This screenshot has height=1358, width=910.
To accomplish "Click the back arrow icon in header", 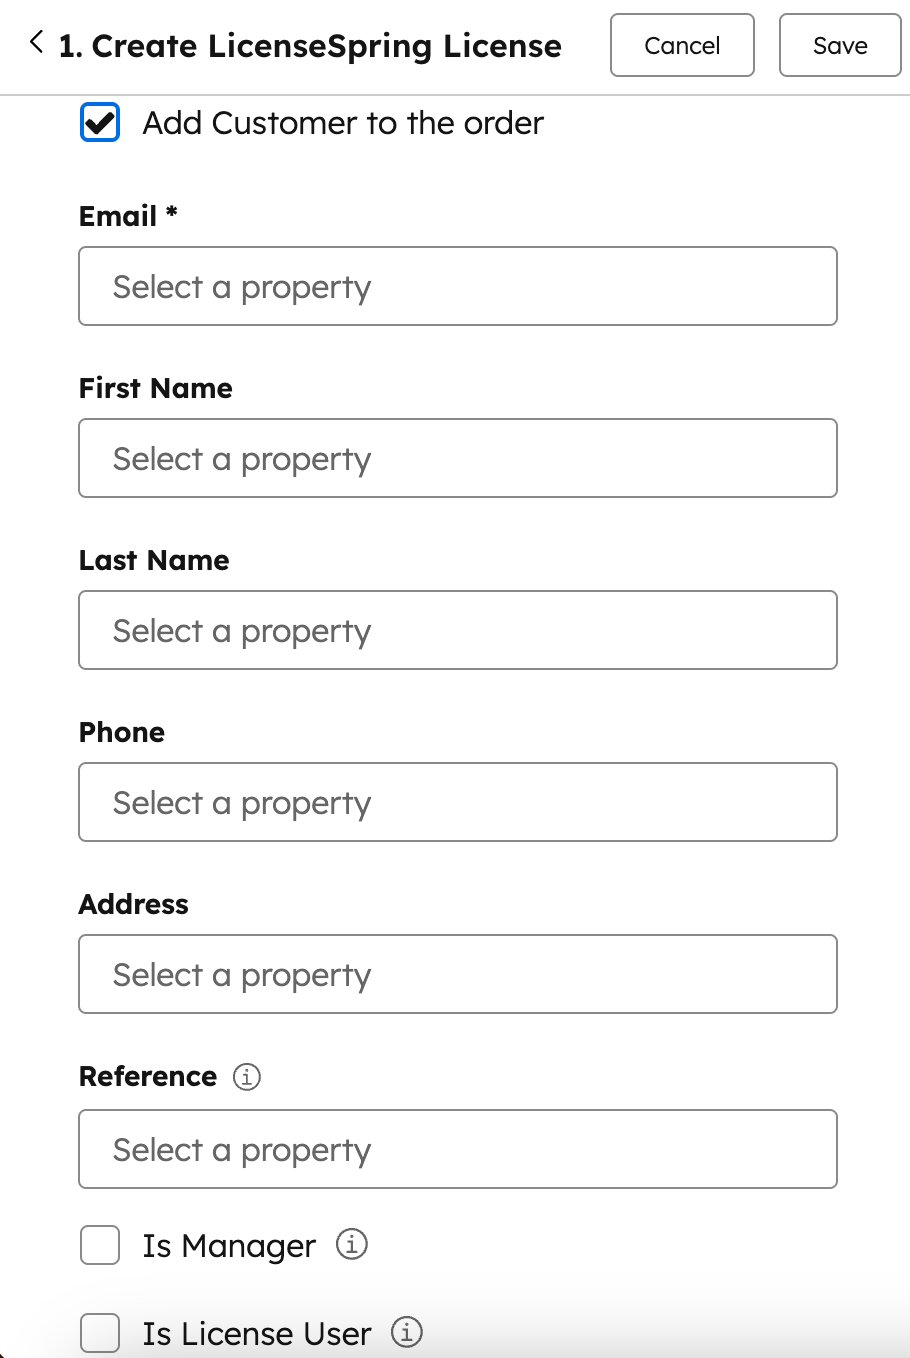I will (x=37, y=43).
